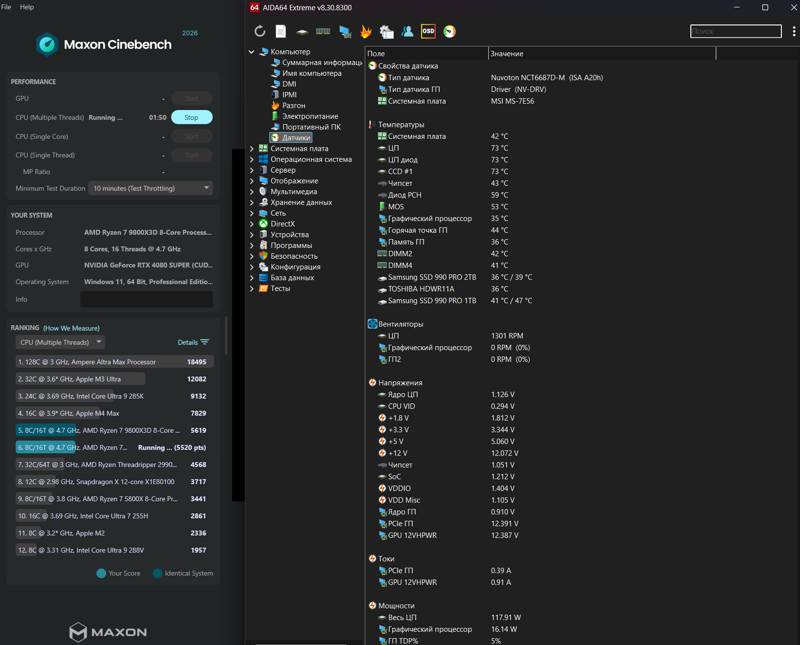Launch the flame stability test icon
The image size is (800, 645).
tap(365, 32)
